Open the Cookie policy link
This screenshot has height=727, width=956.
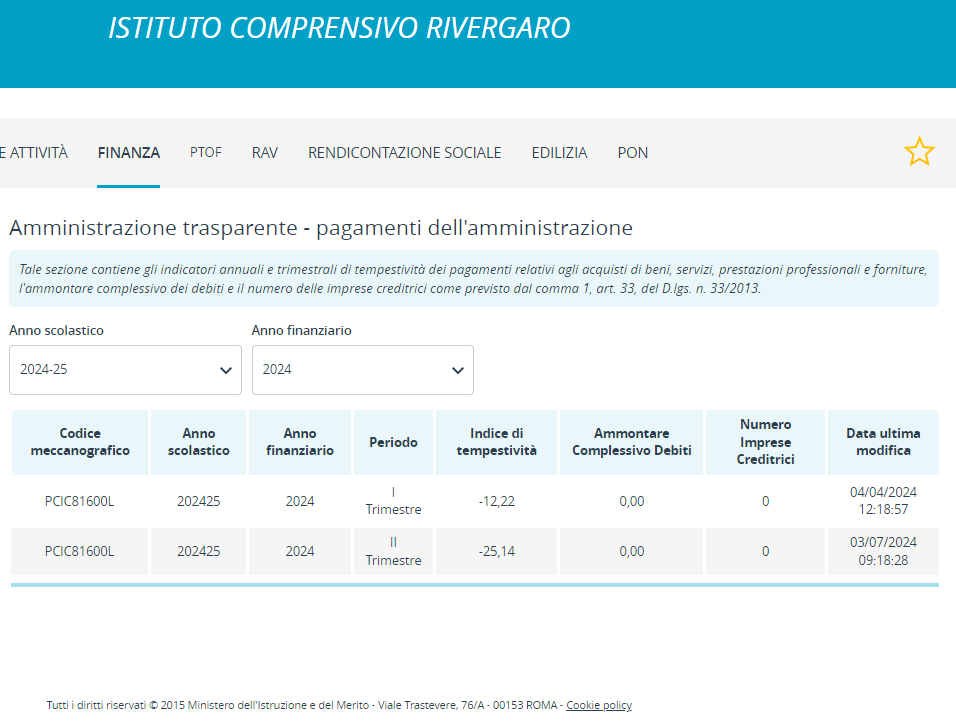click(598, 705)
